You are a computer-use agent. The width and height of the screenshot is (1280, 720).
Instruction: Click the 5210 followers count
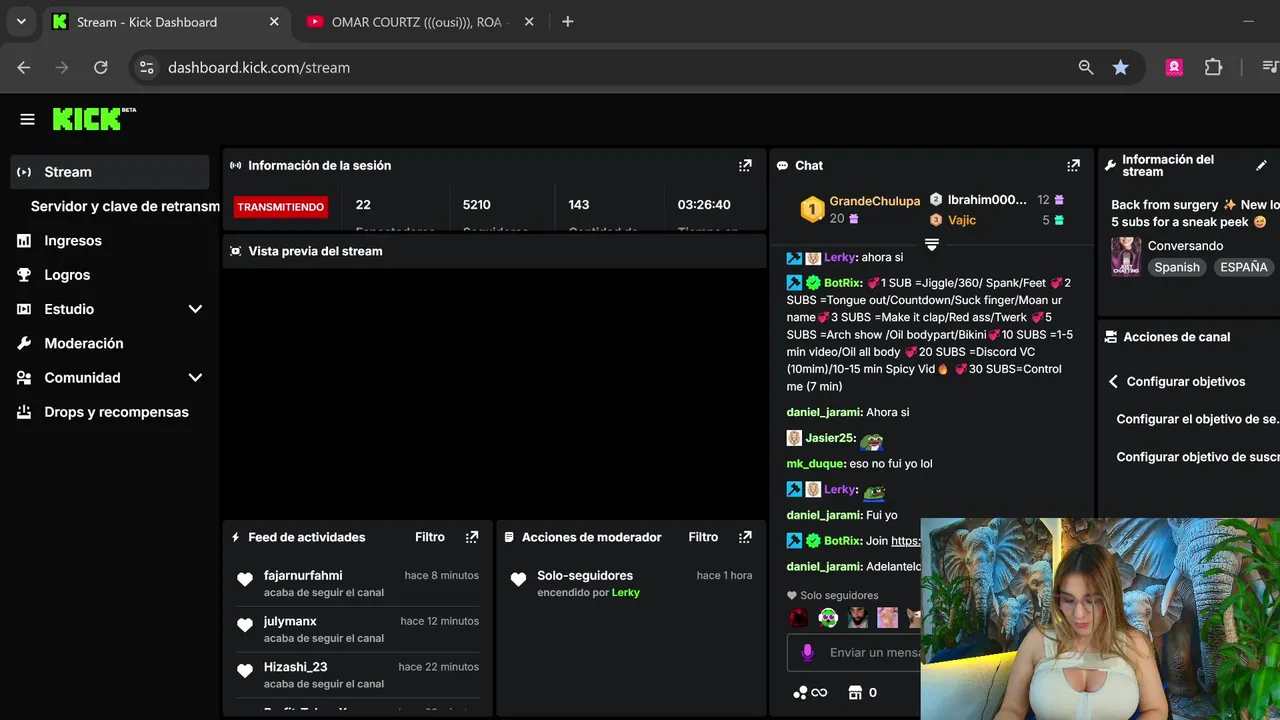pos(477,205)
